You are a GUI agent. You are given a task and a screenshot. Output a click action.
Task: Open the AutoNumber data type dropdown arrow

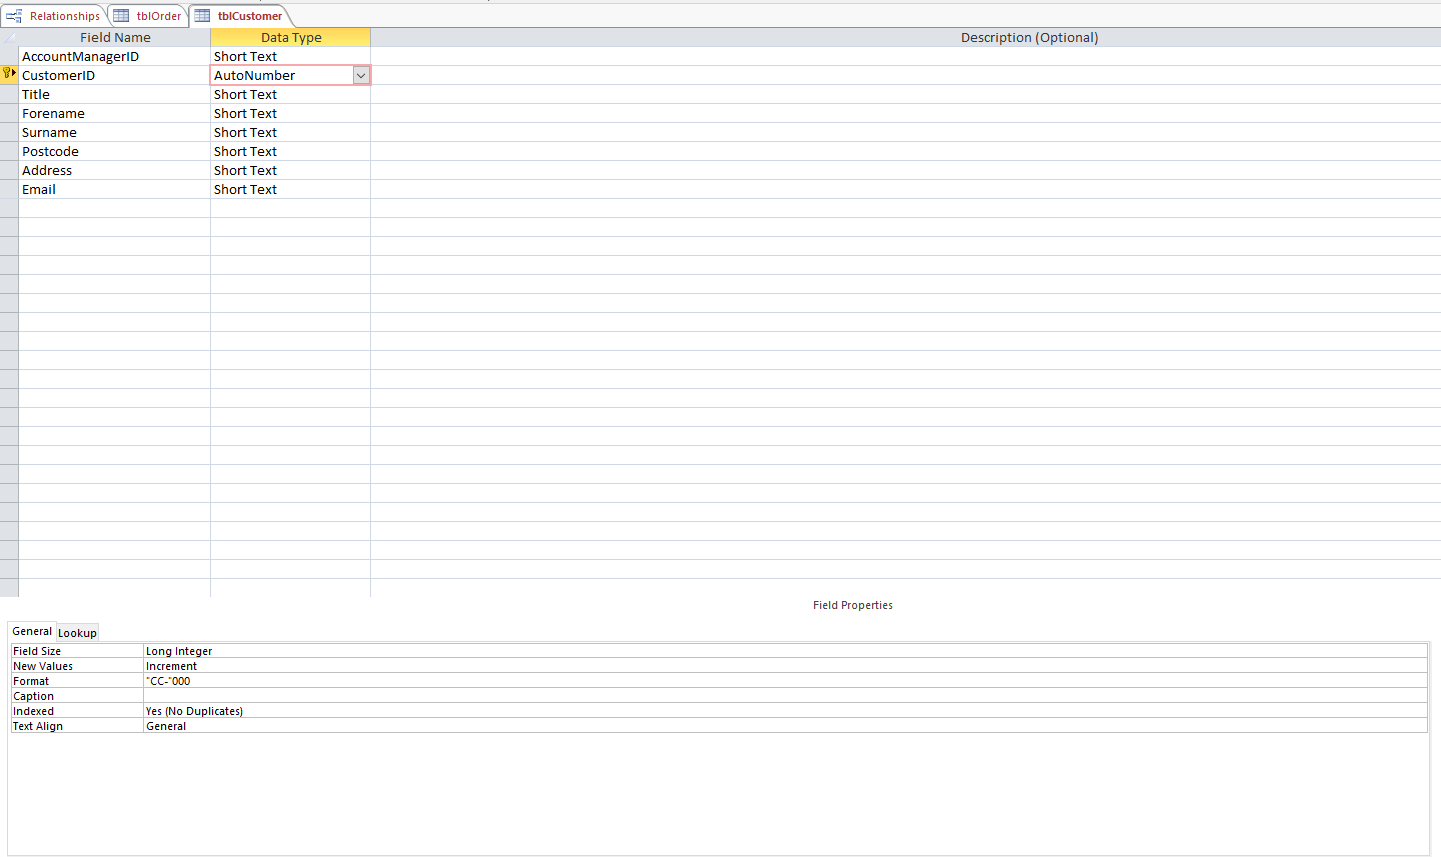(x=361, y=75)
